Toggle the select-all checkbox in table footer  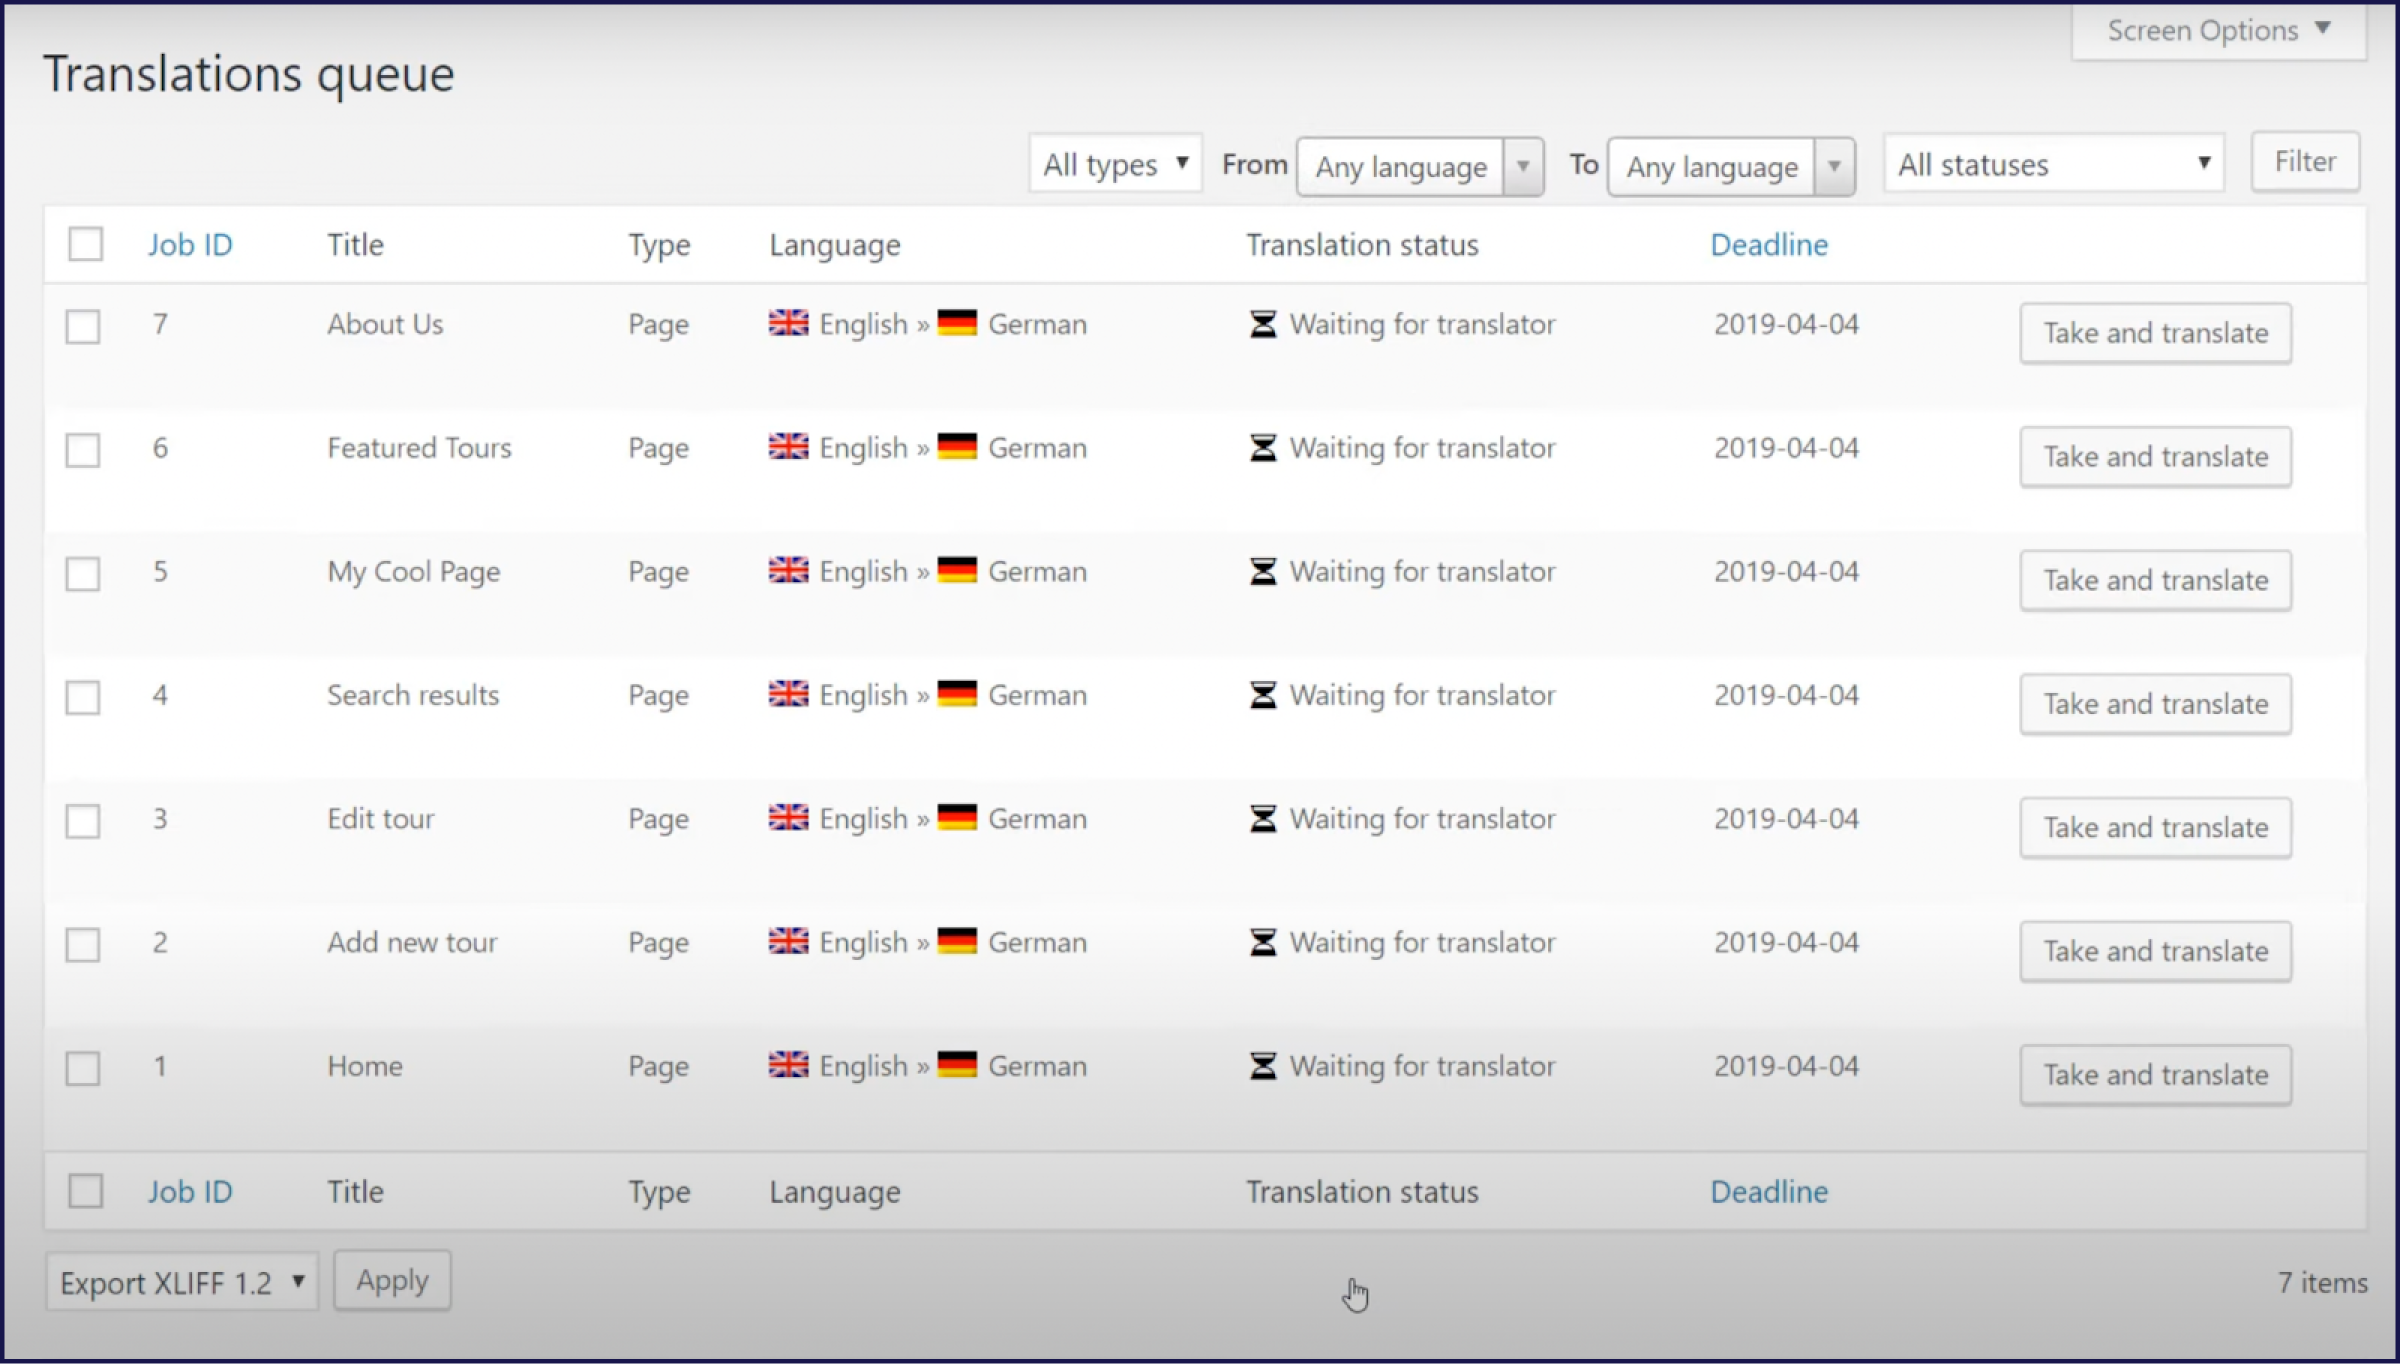pos(85,1191)
